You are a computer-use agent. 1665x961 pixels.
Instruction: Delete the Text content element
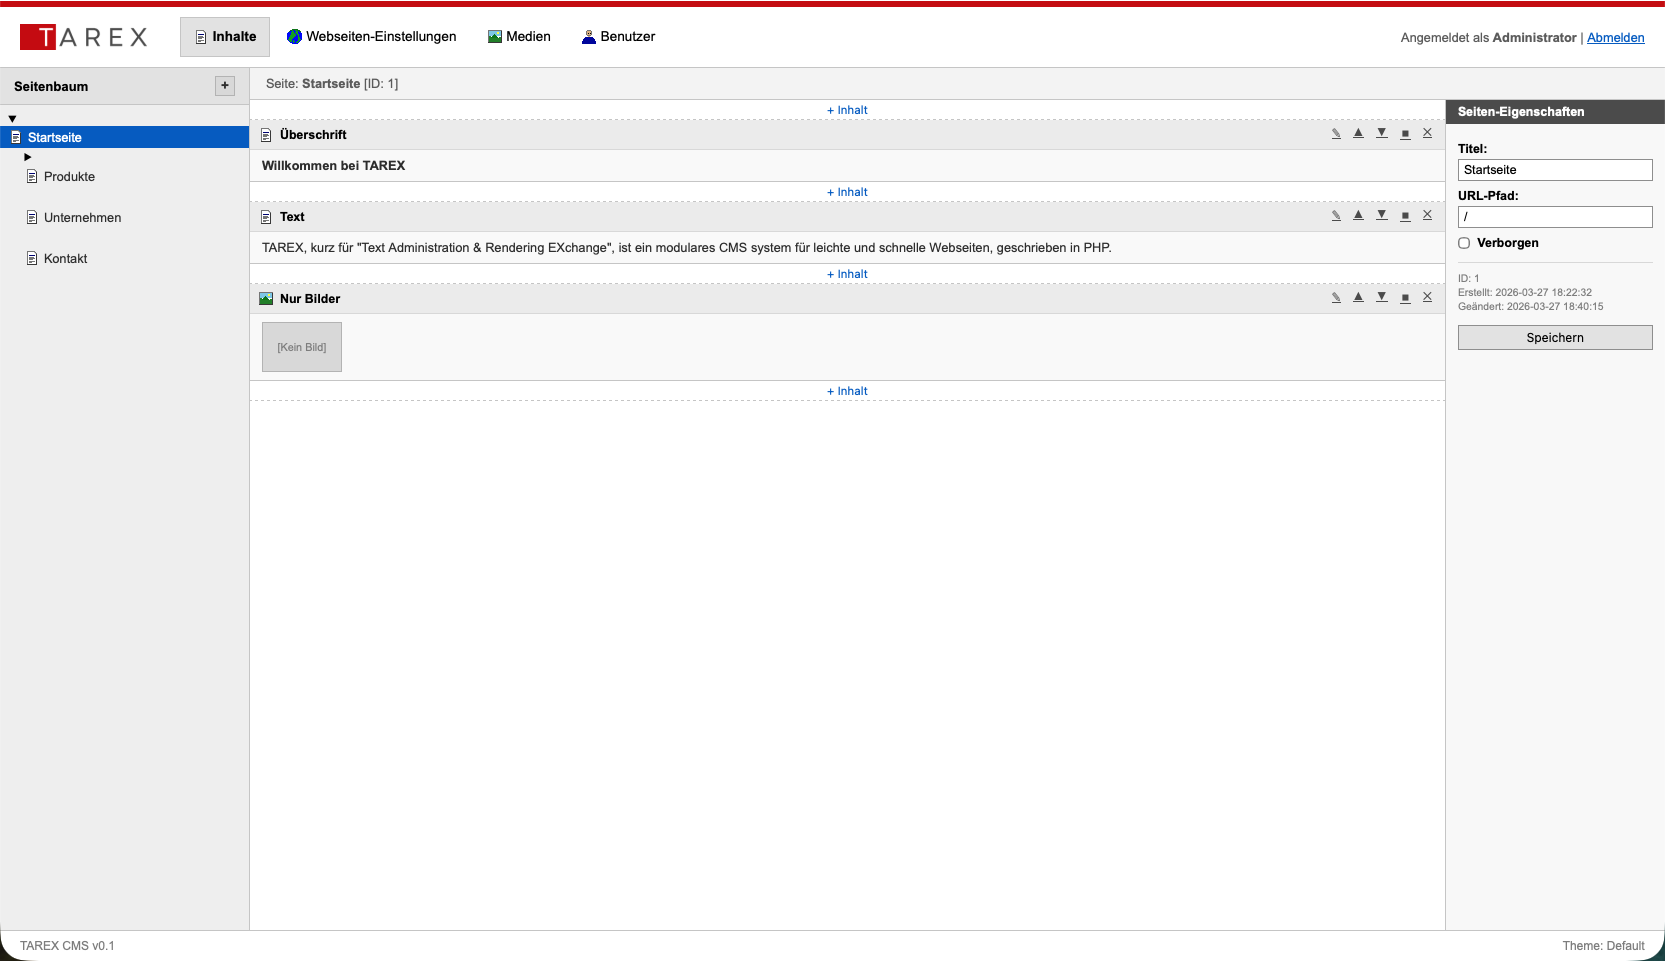point(1427,216)
